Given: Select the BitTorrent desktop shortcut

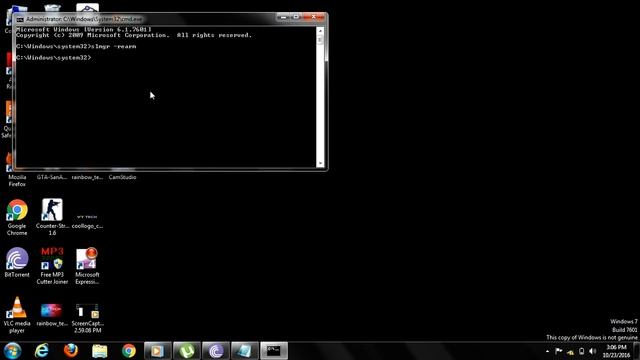Looking at the screenshot, I should coord(17,262).
